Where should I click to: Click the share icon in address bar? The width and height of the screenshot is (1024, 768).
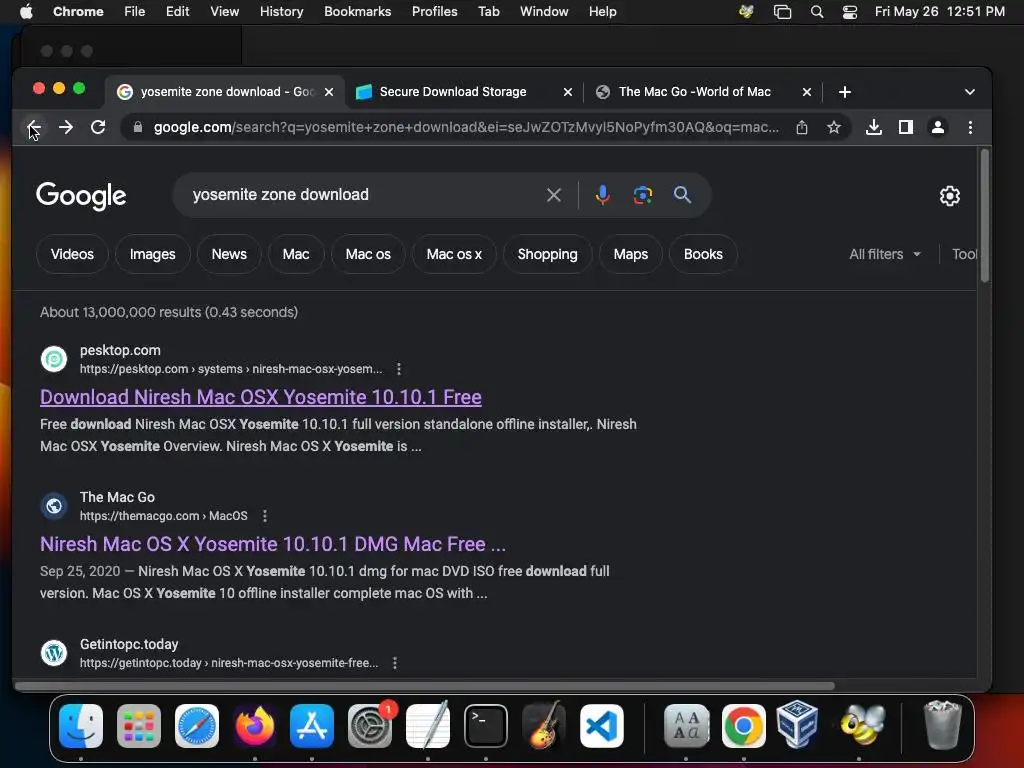(x=802, y=127)
